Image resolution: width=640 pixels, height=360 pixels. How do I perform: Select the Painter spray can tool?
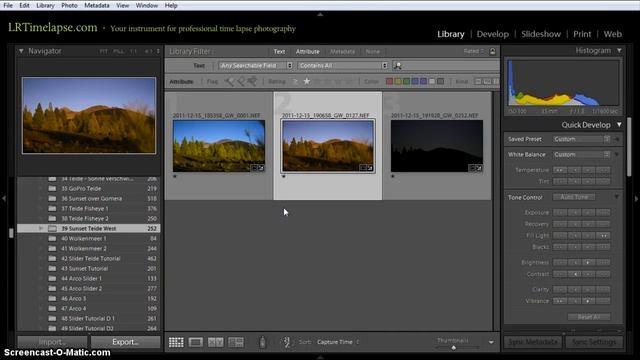(x=262, y=342)
